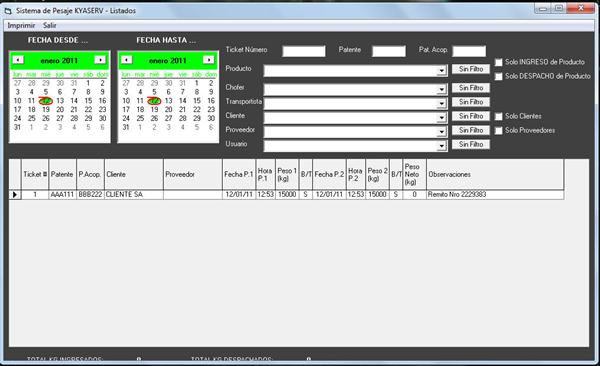The height and width of the screenshot is (366, 600).
Task: Click the Observaciones column header
Action: pyautogui.click(x=495, y=174)
